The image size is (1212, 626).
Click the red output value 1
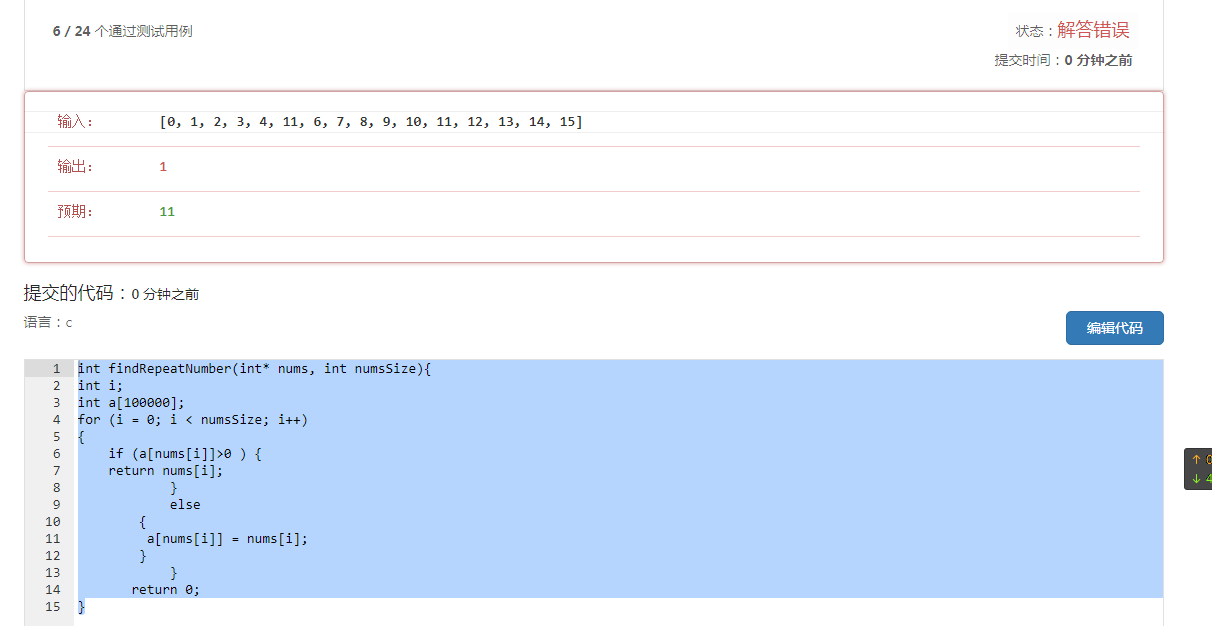pyautogui.click(x=163, y=167)
